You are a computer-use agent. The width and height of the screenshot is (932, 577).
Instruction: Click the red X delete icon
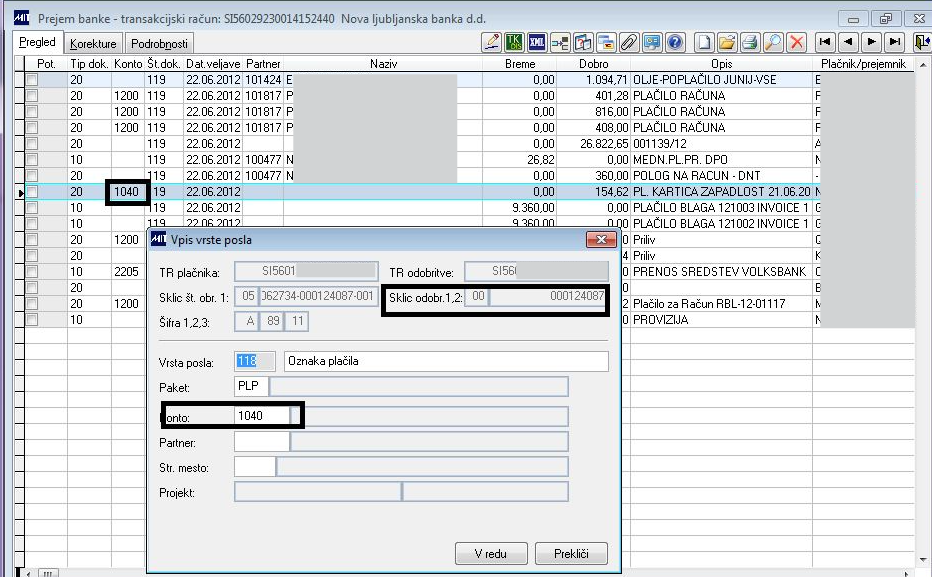click(x=796, y=42)
